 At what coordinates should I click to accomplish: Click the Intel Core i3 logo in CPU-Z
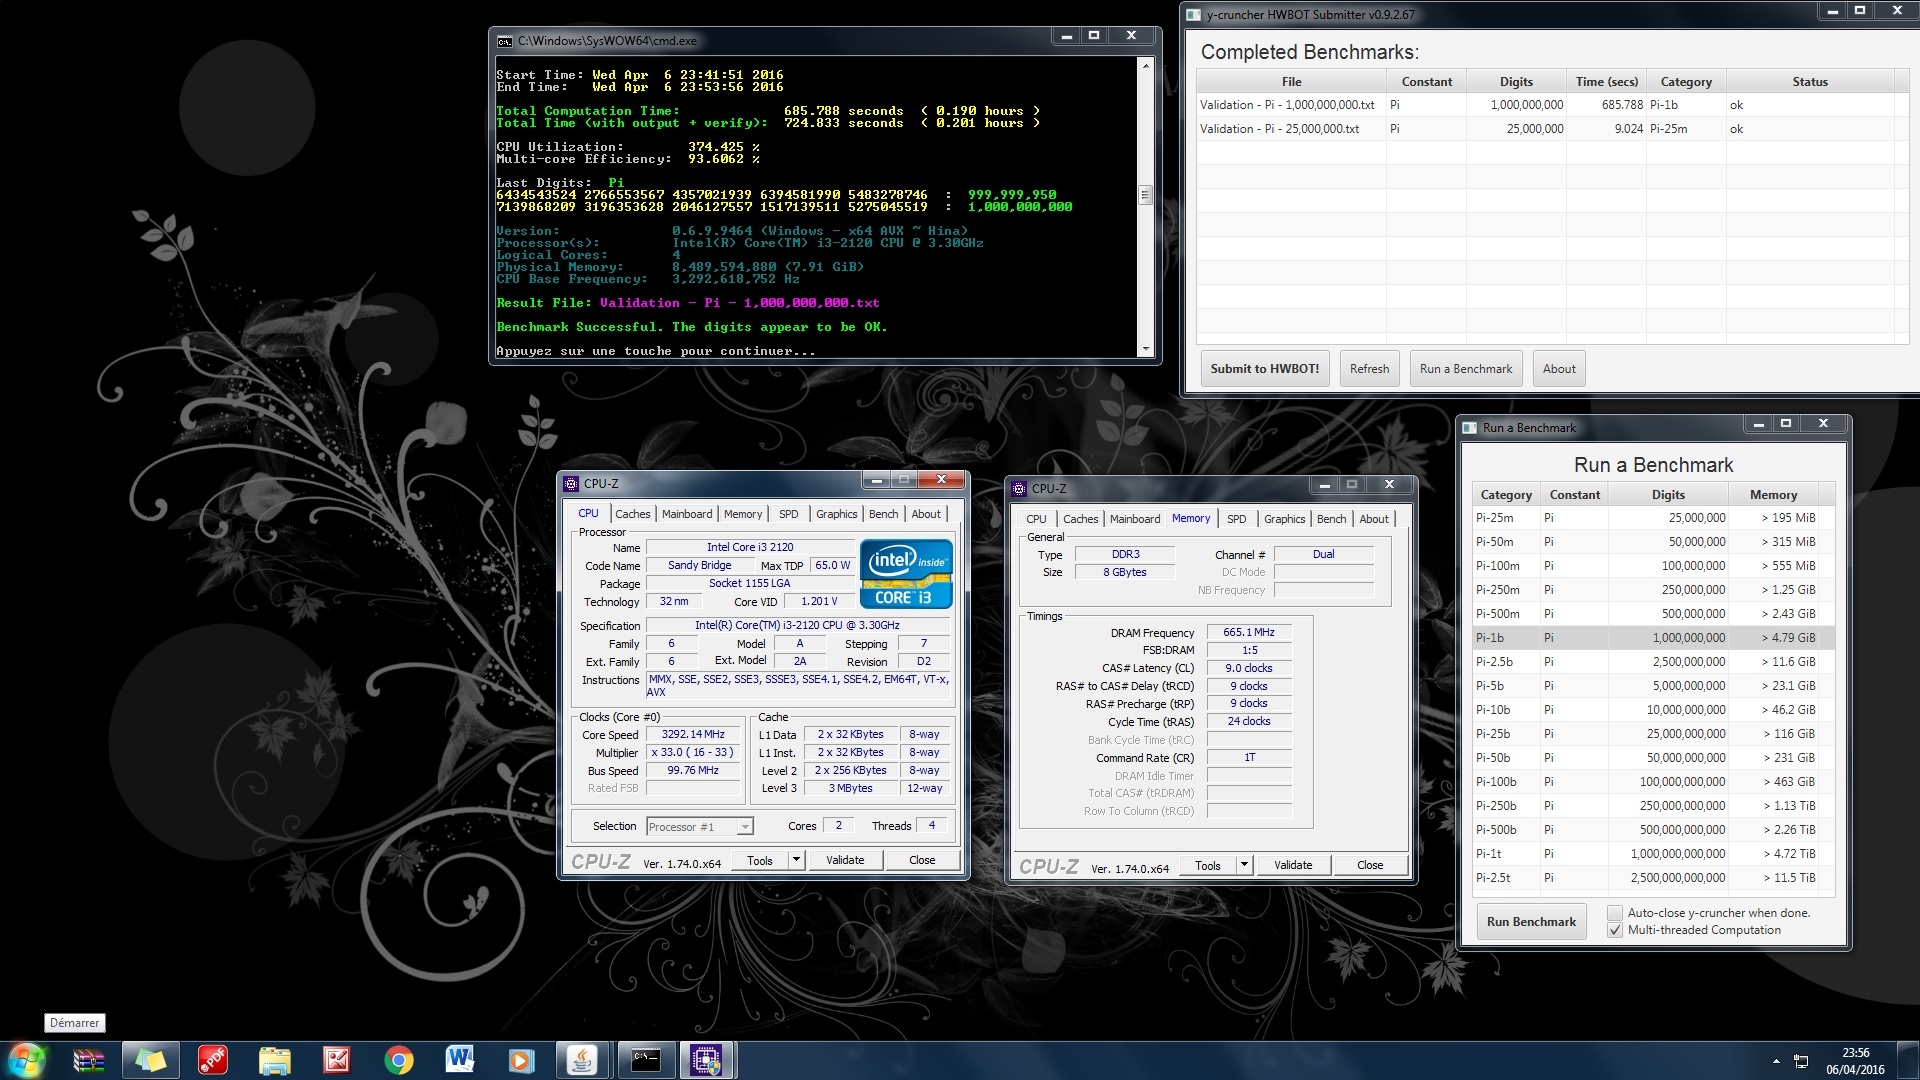pos(906,574)
